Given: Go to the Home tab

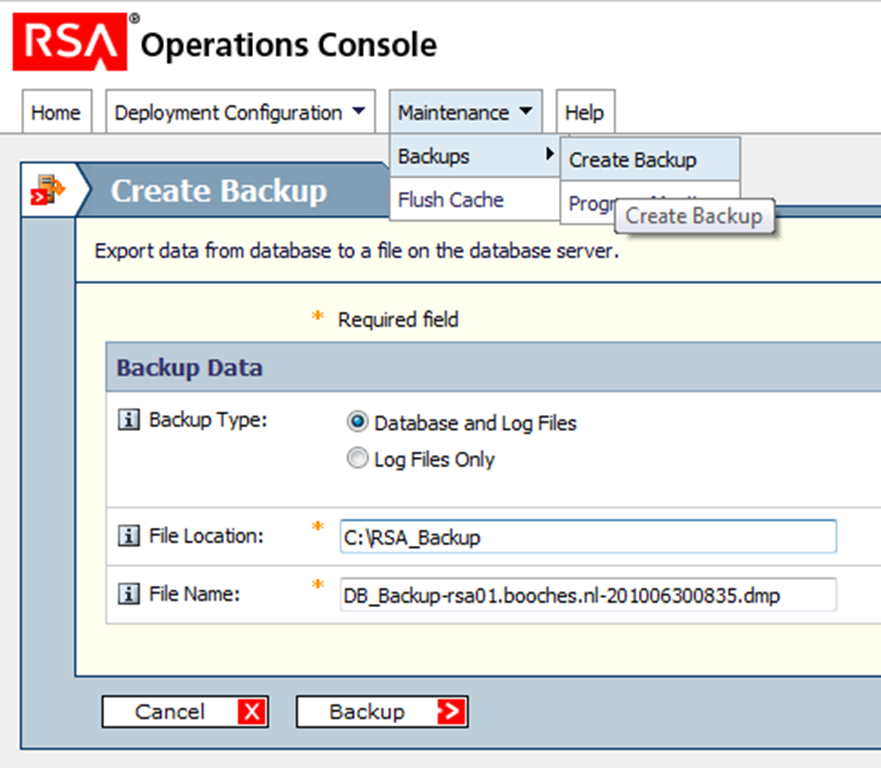Looking at the screenshot, I should 56,112.
